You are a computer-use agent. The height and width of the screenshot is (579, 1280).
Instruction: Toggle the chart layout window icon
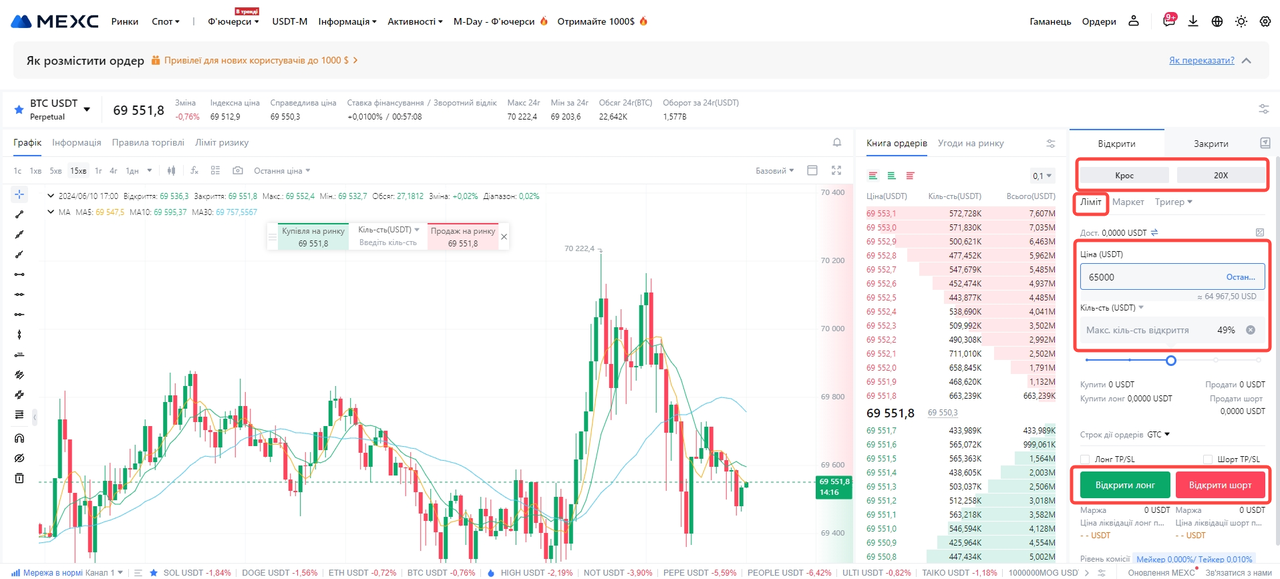(812, 171)
